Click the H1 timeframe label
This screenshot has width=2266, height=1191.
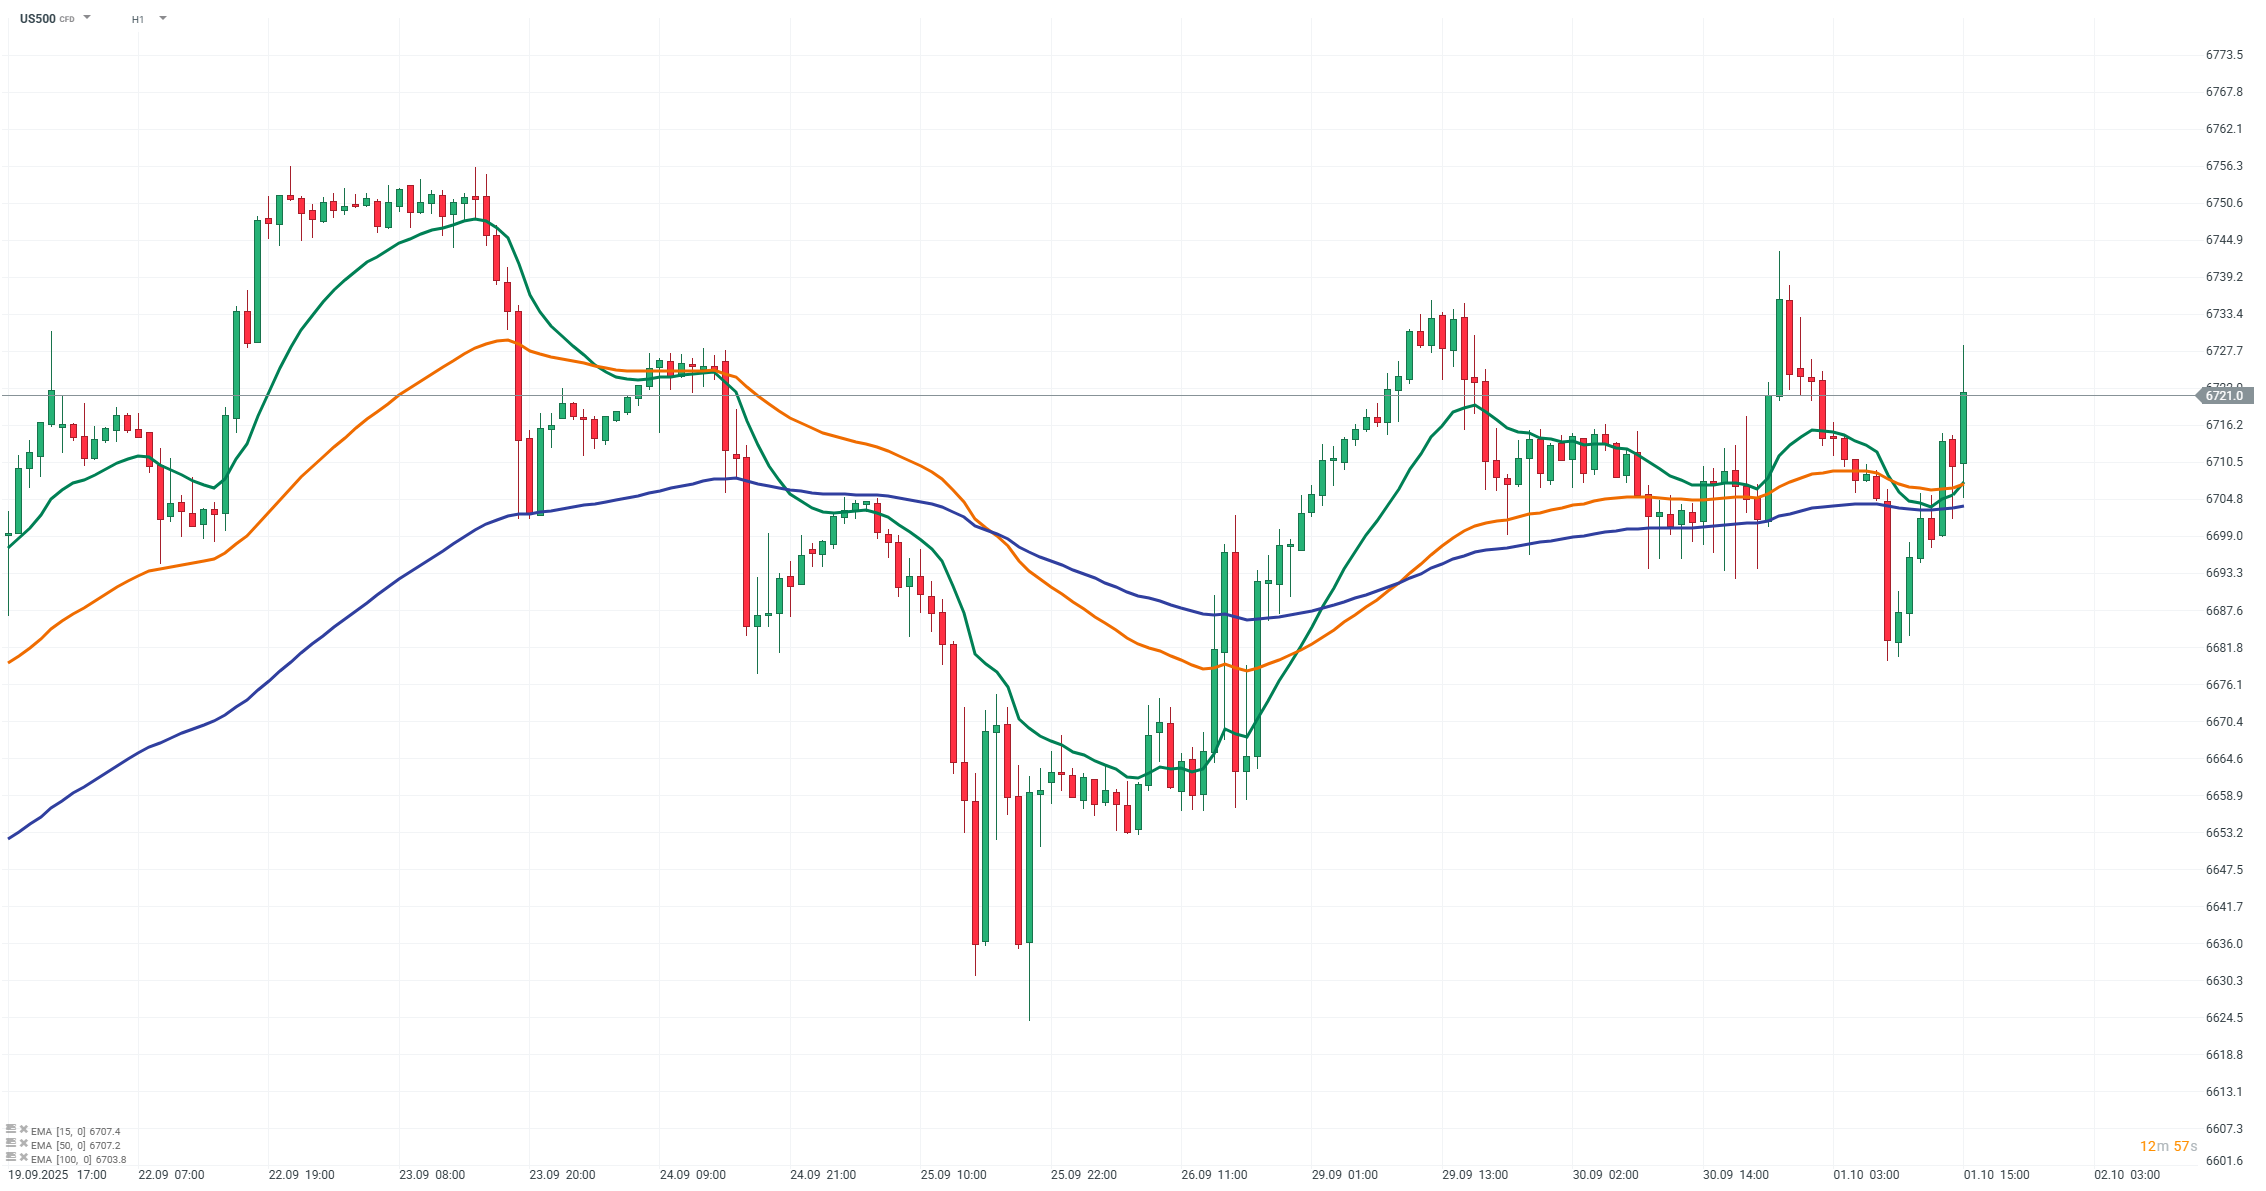coord(138,19)
